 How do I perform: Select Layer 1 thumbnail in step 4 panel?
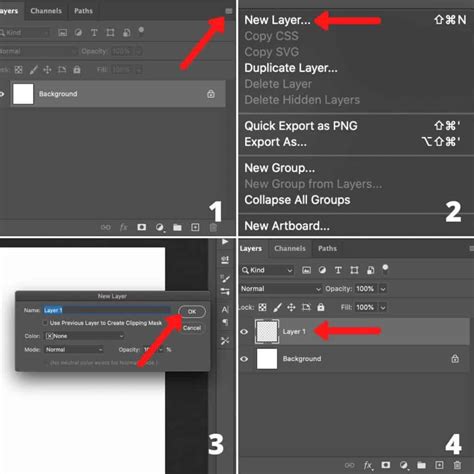coord(267,332)
